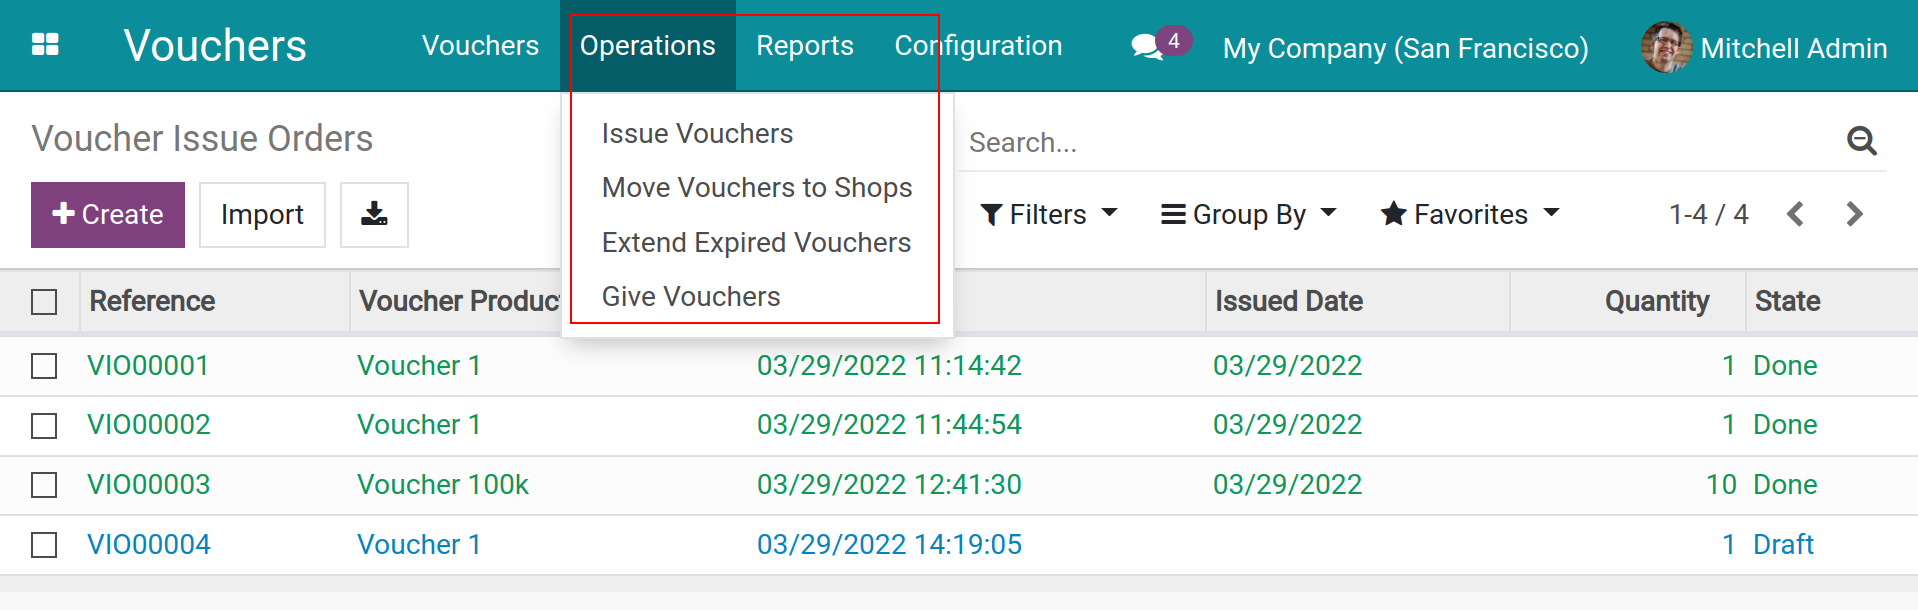Click the 03/29/2022 11:14:42 timestamp cell

(x=889, y=366)
